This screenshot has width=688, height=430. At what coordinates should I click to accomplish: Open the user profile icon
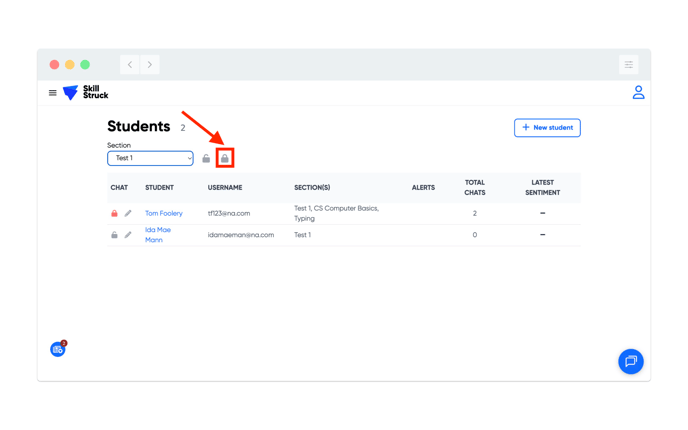(638, 93)
